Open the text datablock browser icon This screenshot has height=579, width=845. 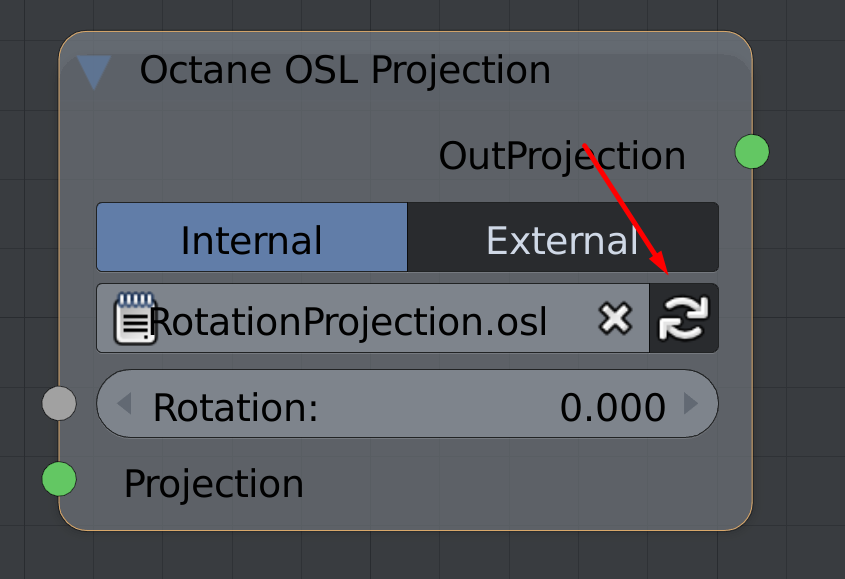[135, 318]
